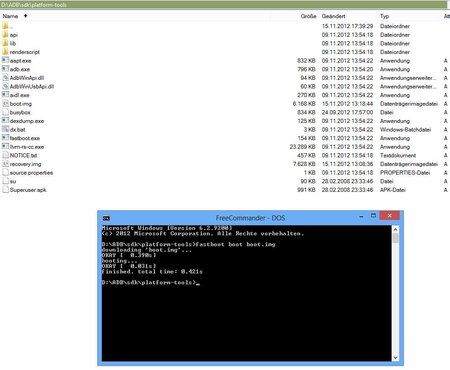
Task: Click the NOTICE.txt file icon
Action: [x=5, y=155]
